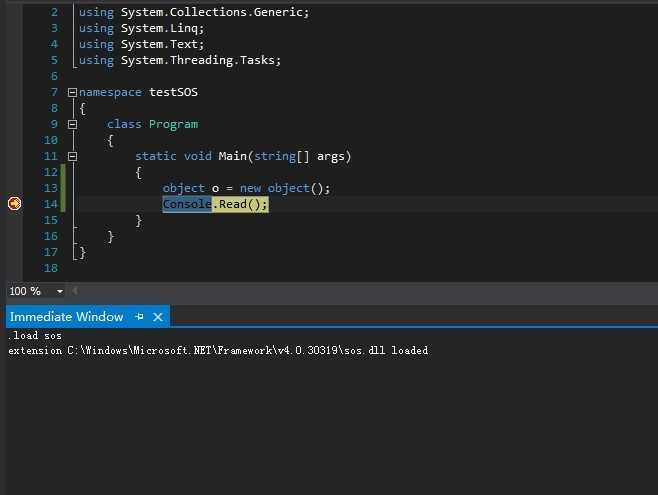Collapse the namespace testSOS block
The width and height of the screenshot is (658, 495).
pyautogui.click(x=72, y=92)
